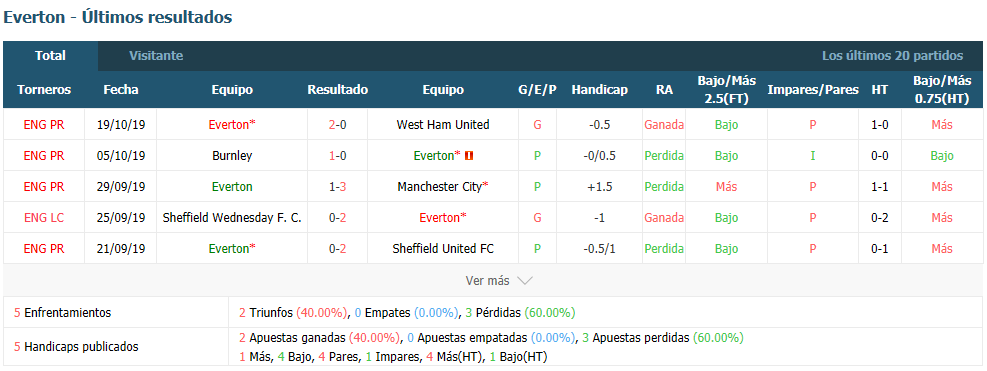Click the 2-0 result on 19/10/19
This screenshot has width=987, height=371.
coord(337,125)
